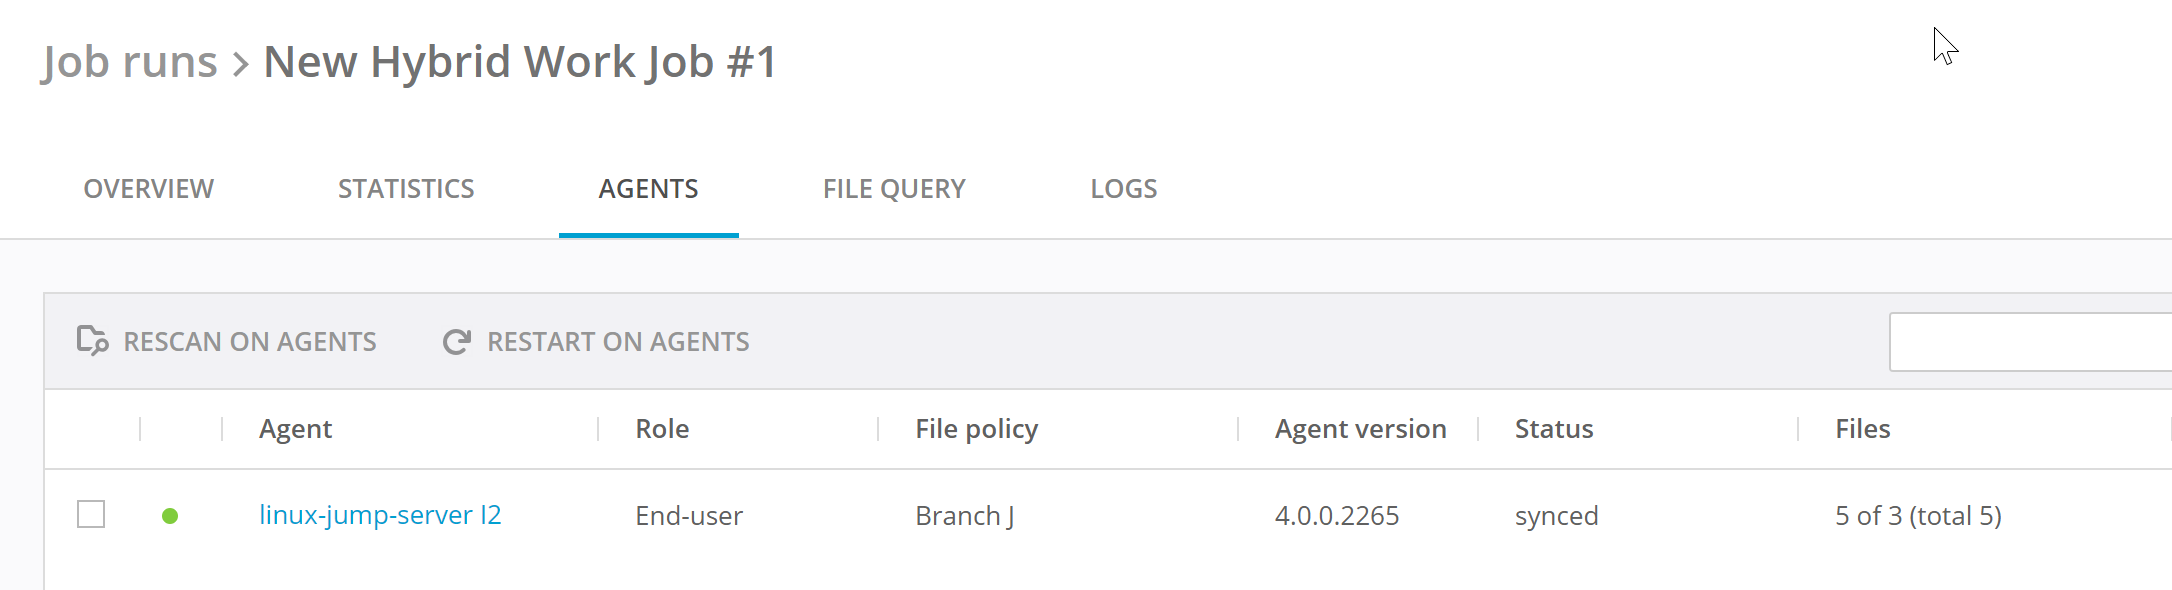2172x590 pixels.
Task: Show the Logs tab
Action: pos(1123,189)
